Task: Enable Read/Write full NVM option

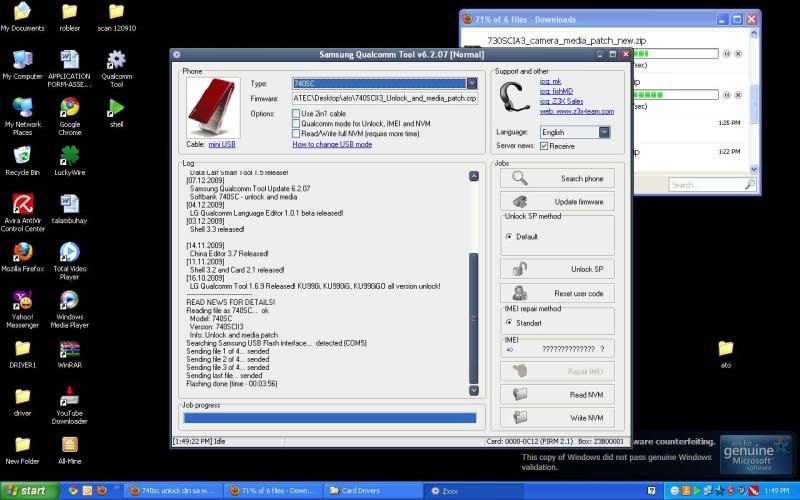Action: (x=296, y=134)
